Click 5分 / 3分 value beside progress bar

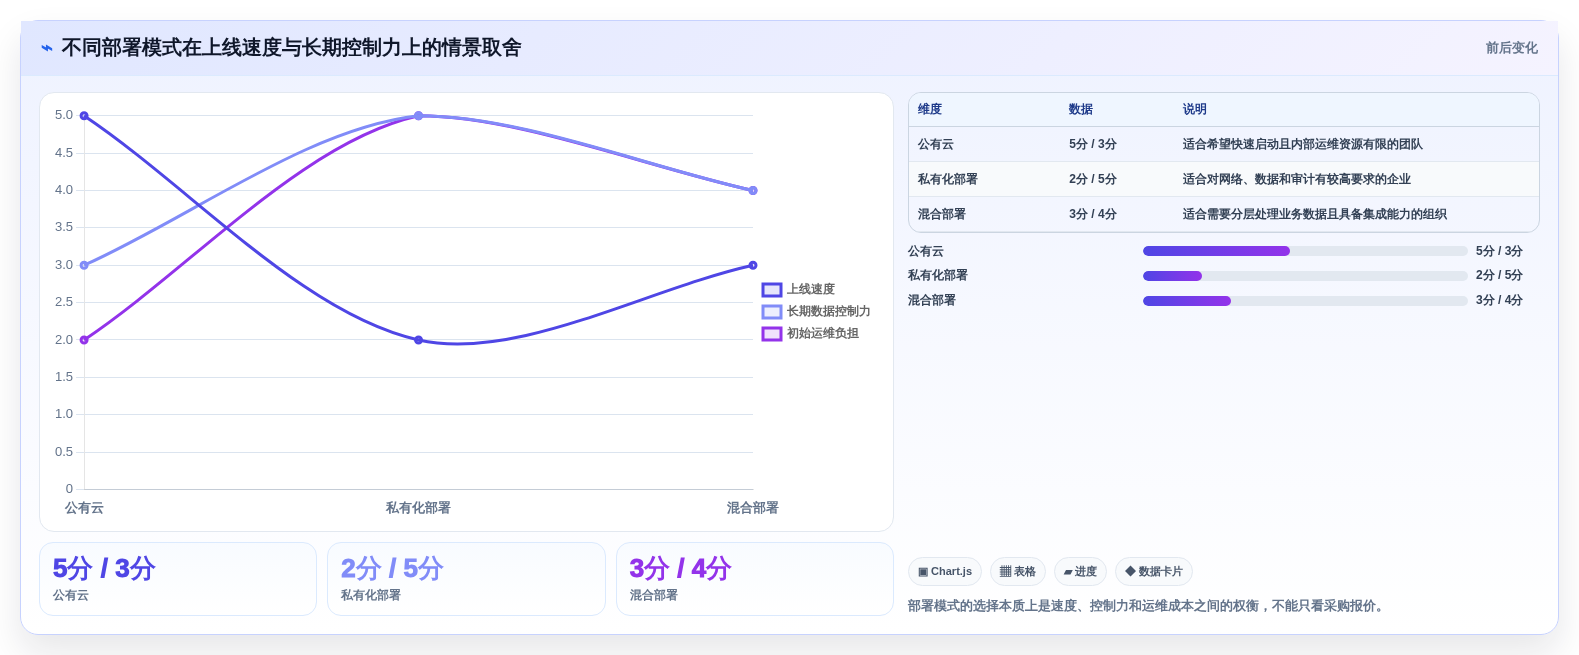pyautogui.click(x=1499, y=251)
